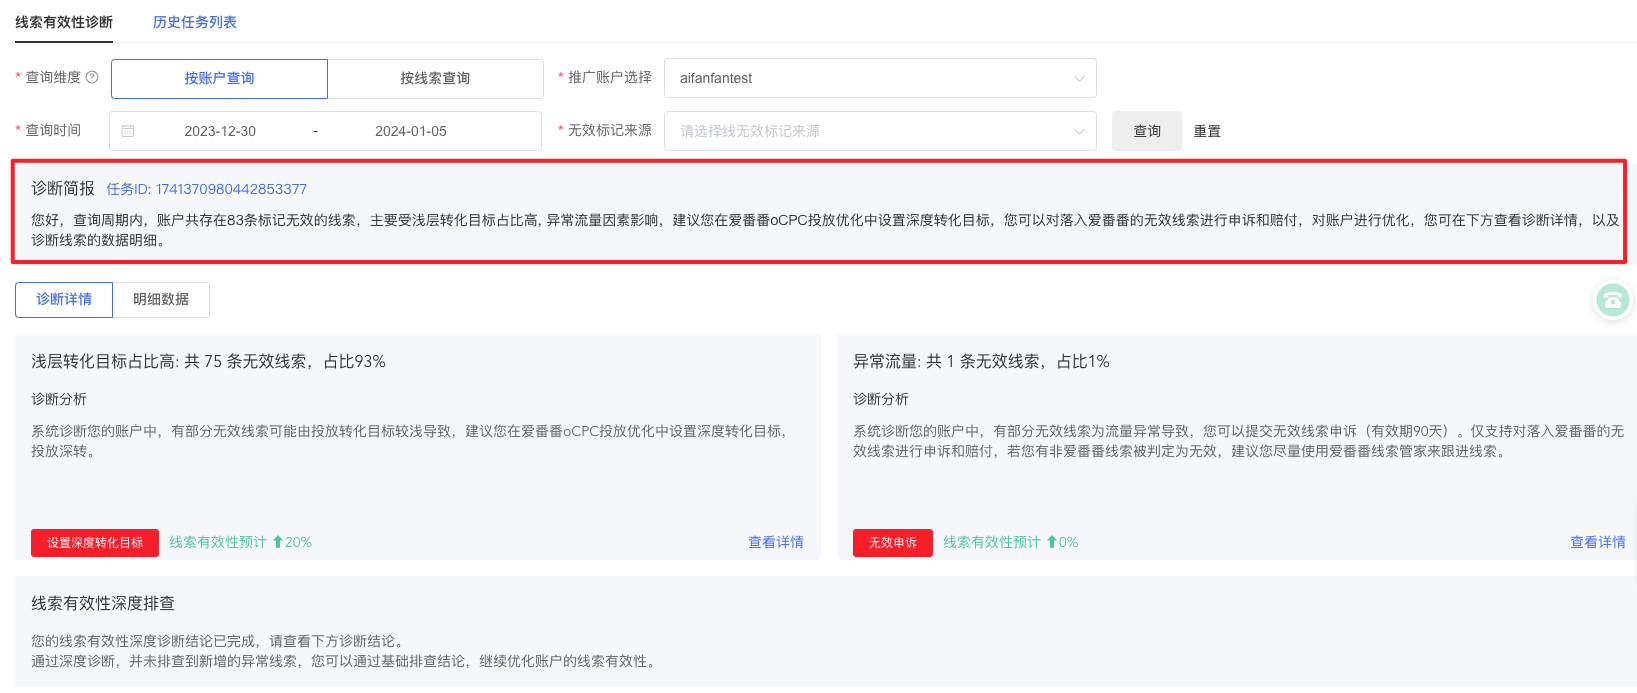1637x693 pixels.
Task: Select 按线索查询 query dimension
Action: coord(435,78)
